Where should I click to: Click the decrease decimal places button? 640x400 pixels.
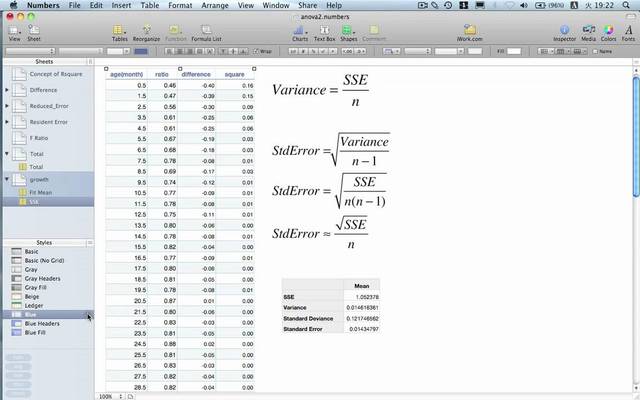(x=347, y=51)
